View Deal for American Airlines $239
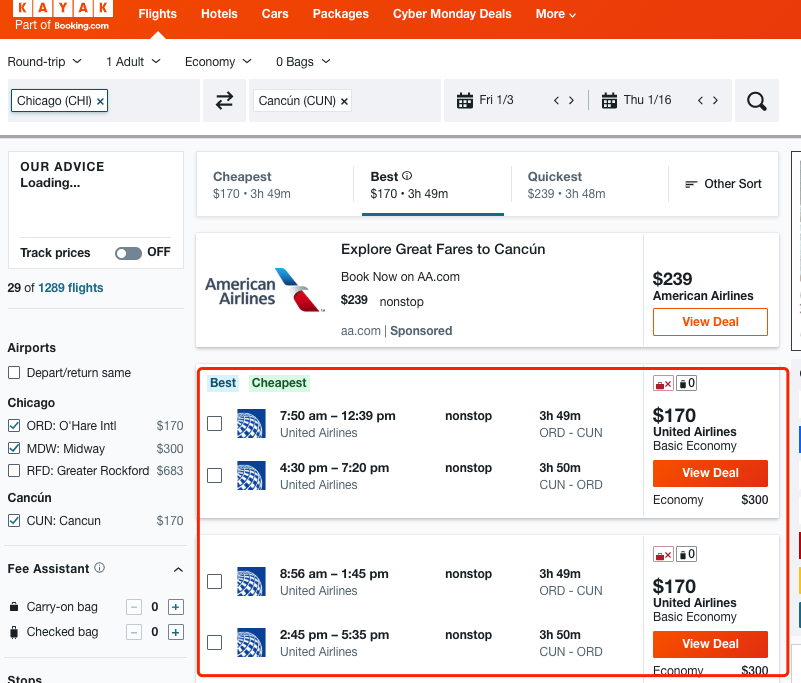This screenshot has width=801, height=683. (x=710, y=322)
